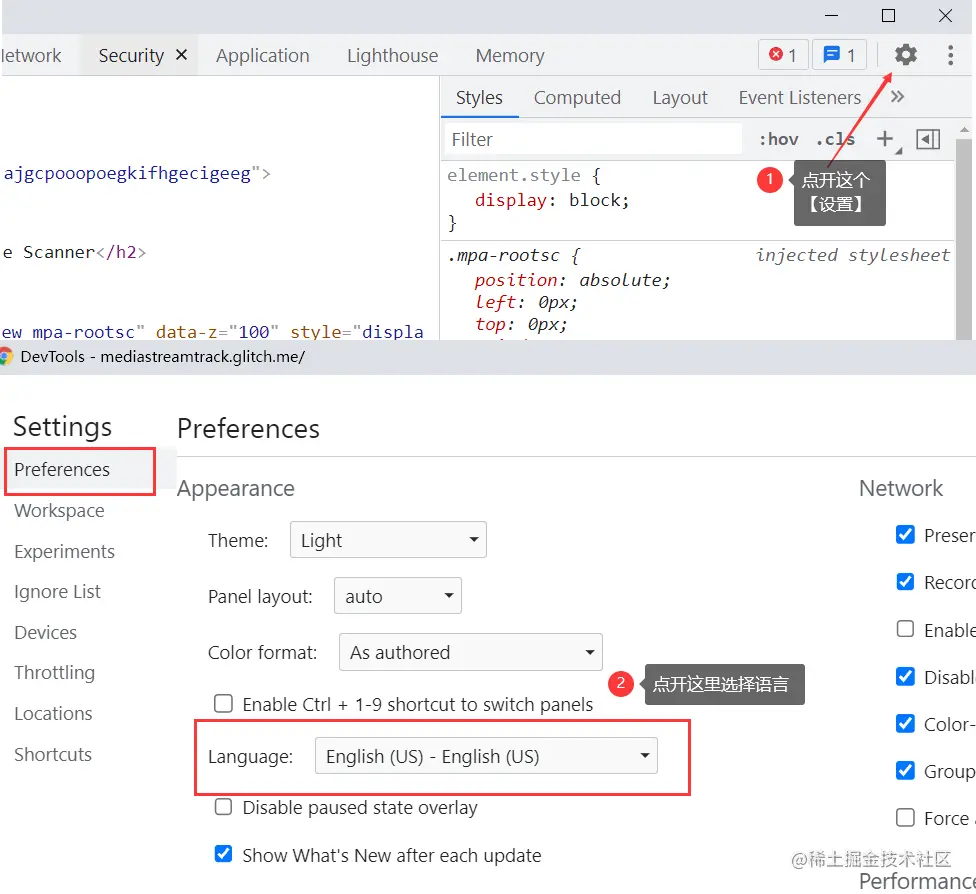Click the Scanner h2 element line in DOM
This screenshot has height=894, width=976.
(74, 252)
